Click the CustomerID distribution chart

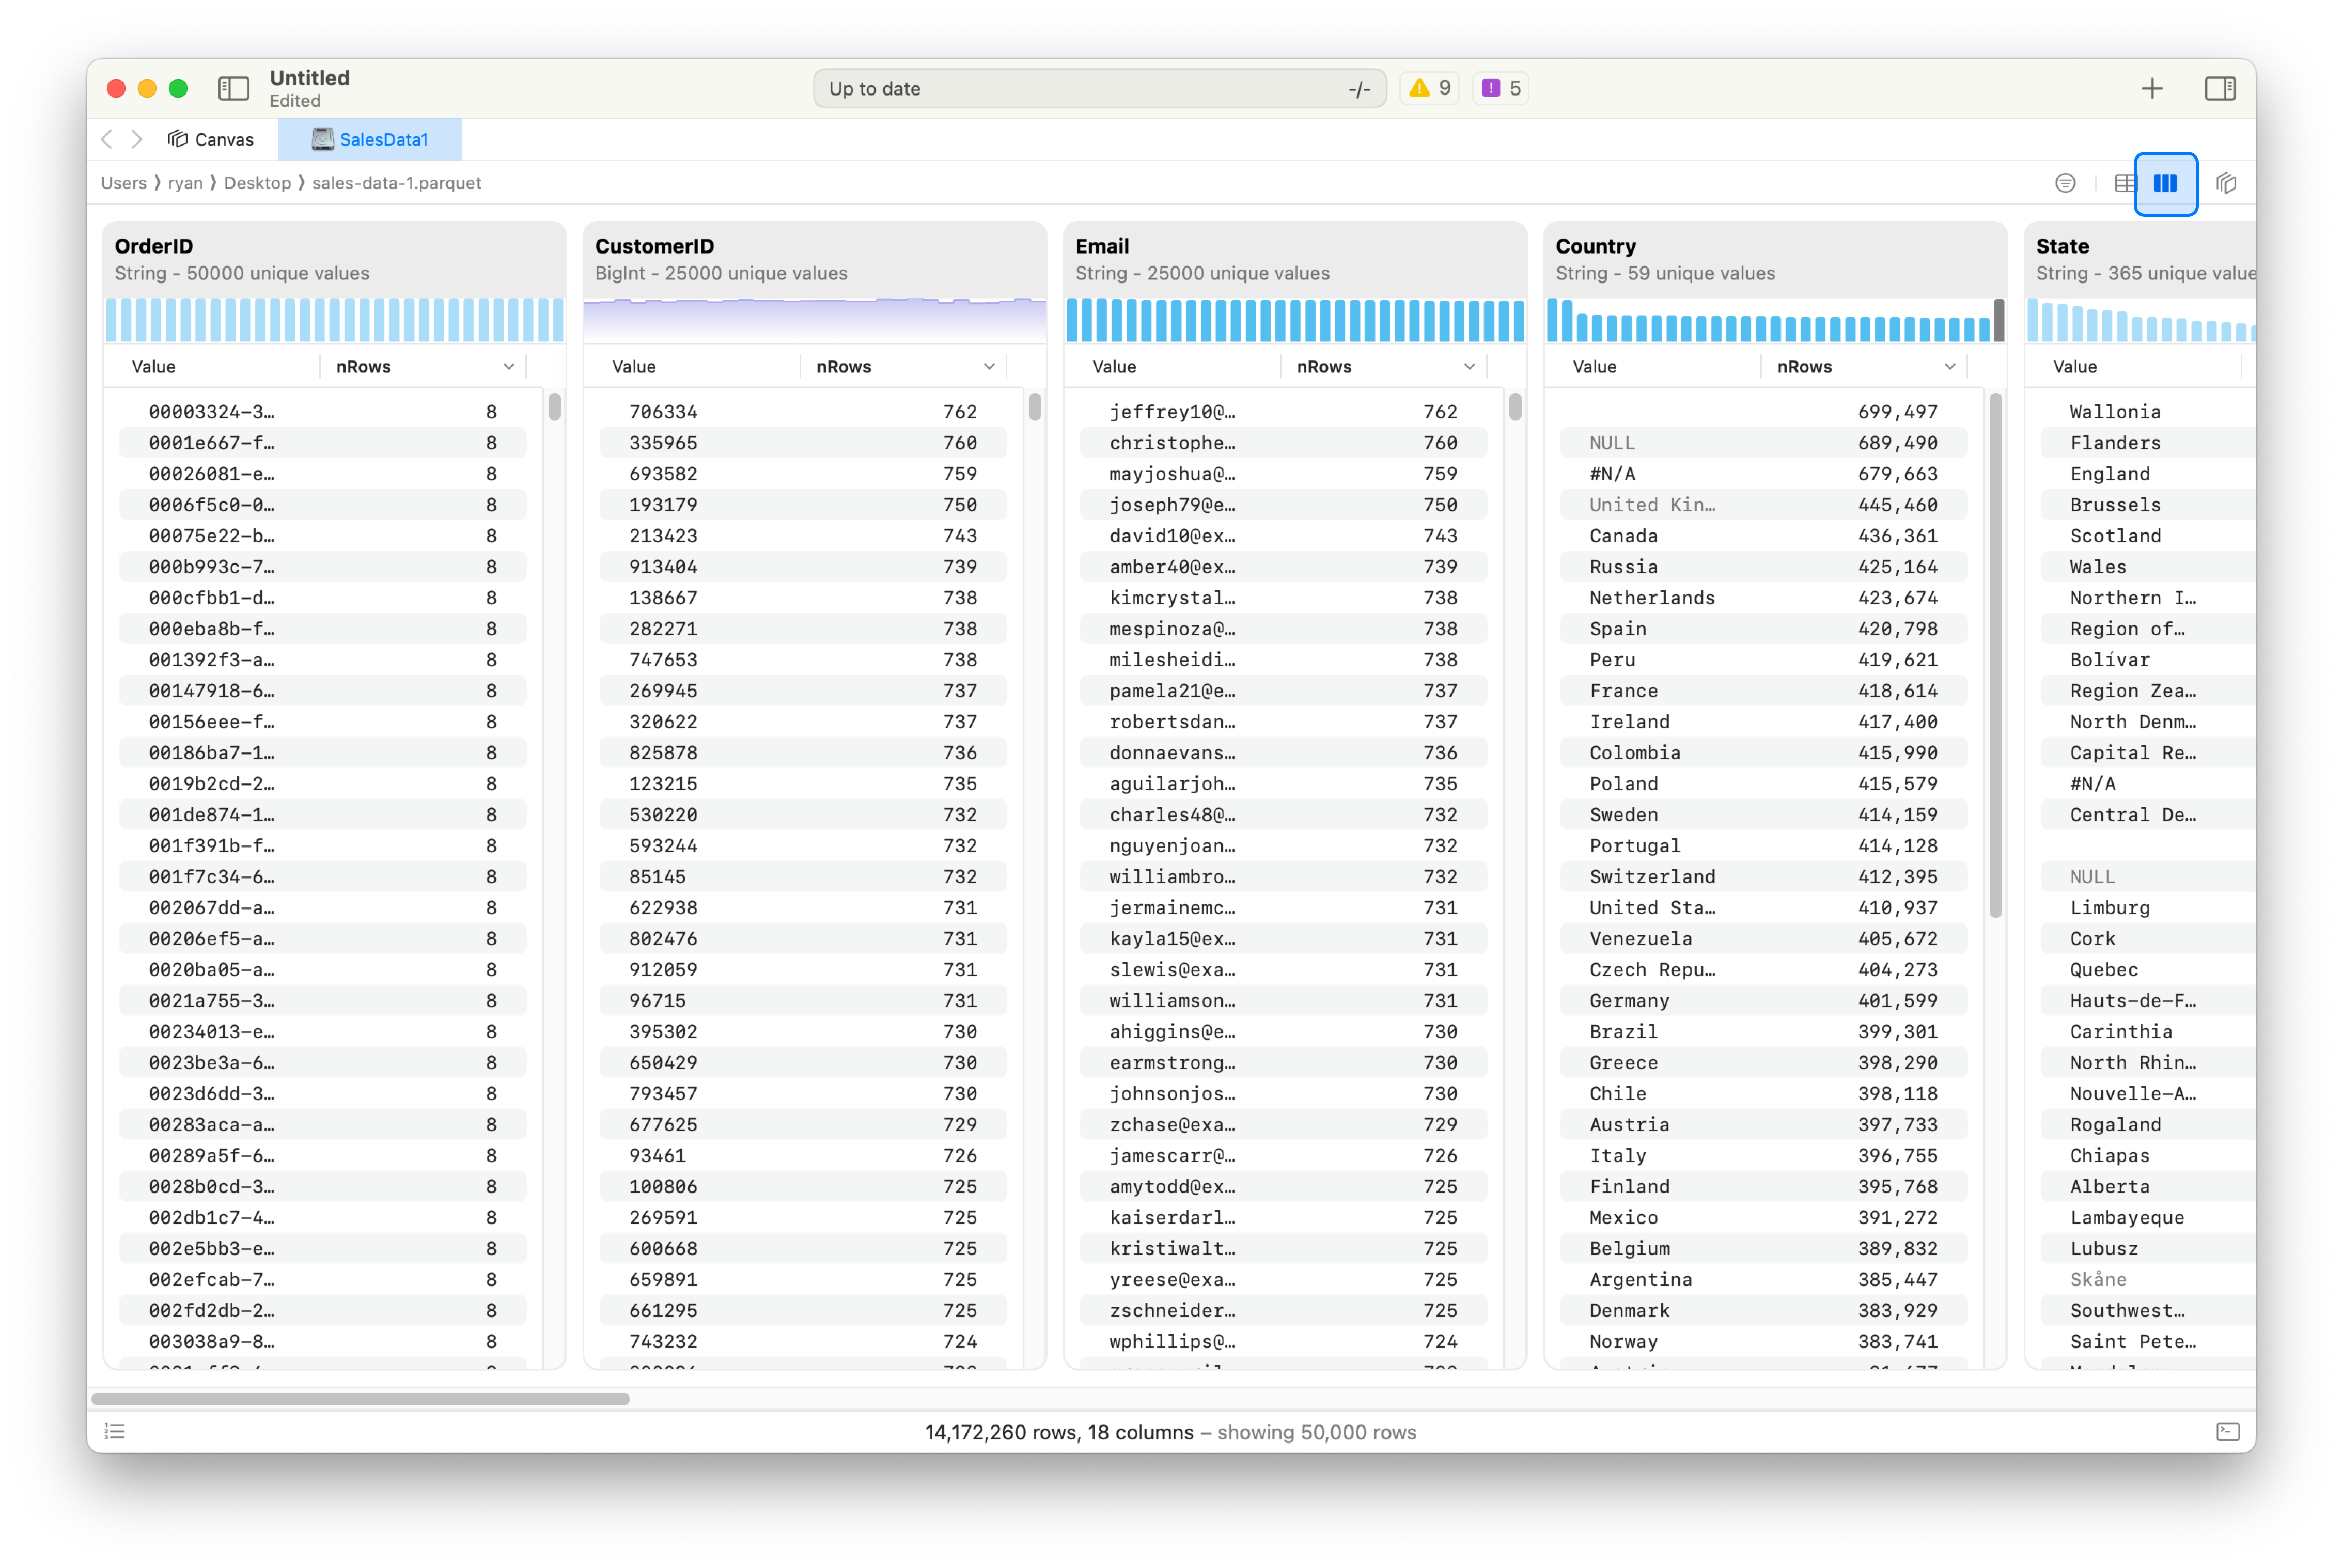point(814,320)
